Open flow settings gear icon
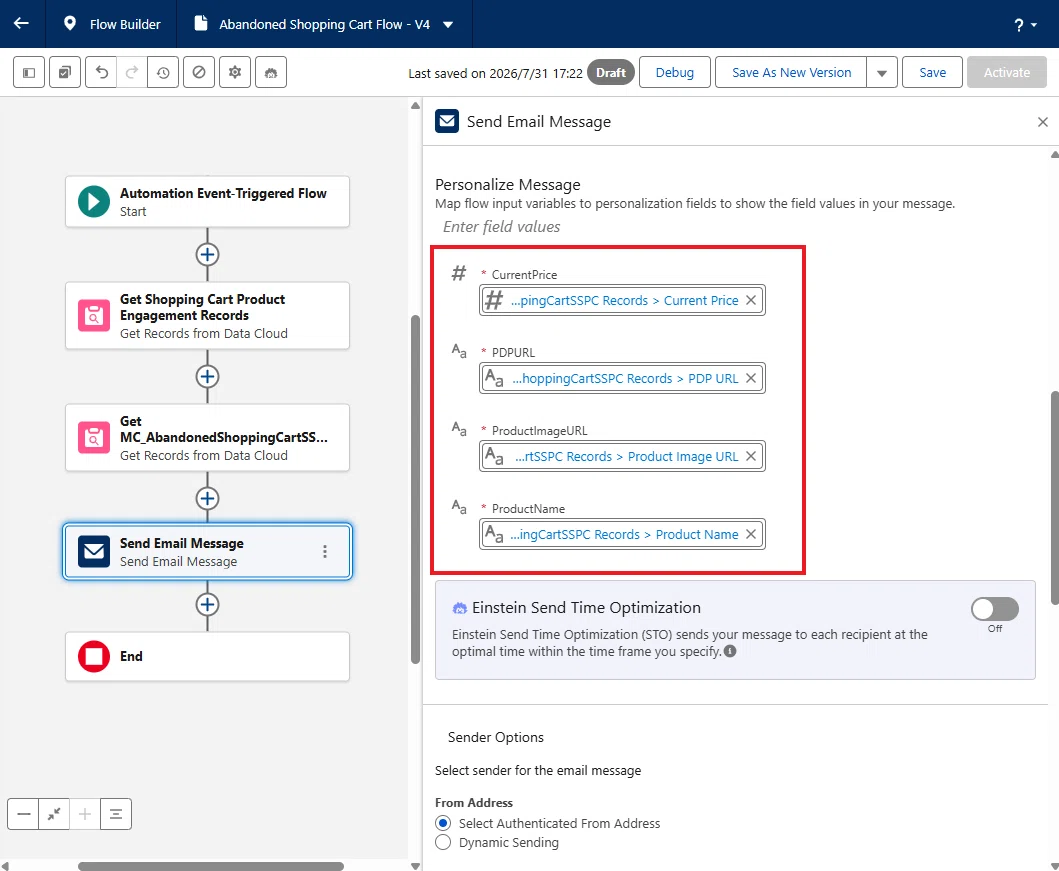This screenshot has width=1059, height=871. click(x=234, y=72)
